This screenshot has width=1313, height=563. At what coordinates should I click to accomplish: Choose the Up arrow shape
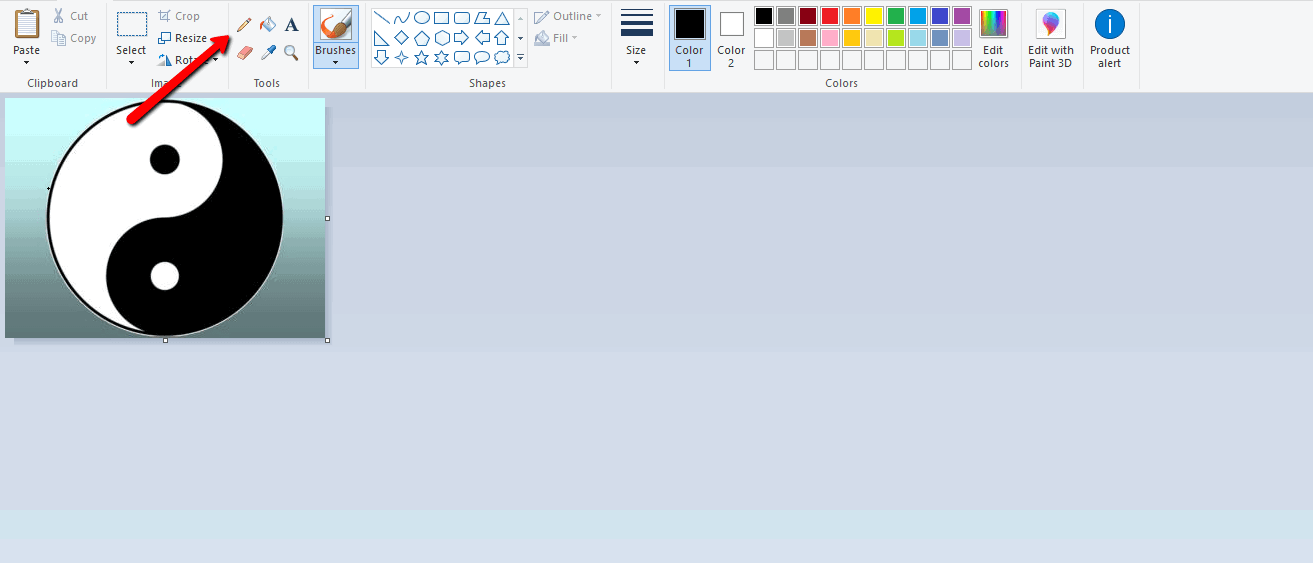pyautogui.click(x=502, y=38)
